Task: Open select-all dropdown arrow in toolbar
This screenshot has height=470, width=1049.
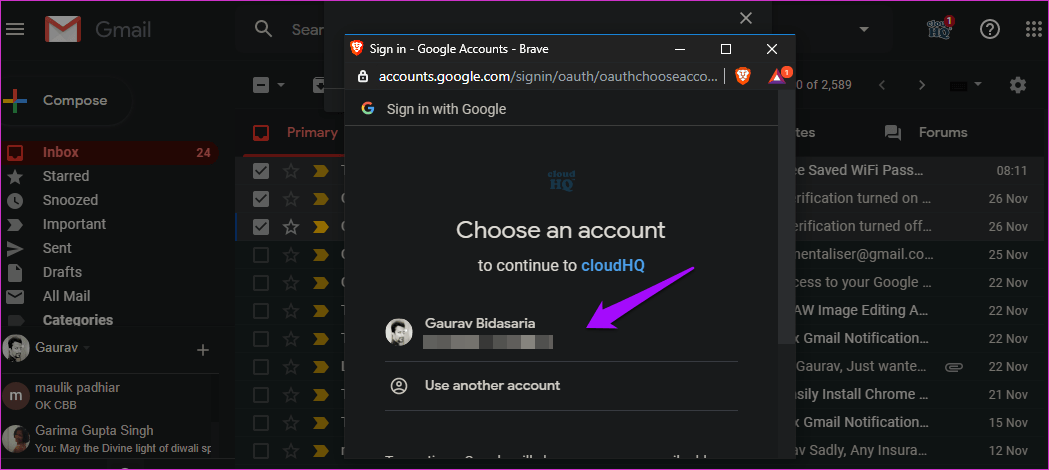Action: coord(281,86)
